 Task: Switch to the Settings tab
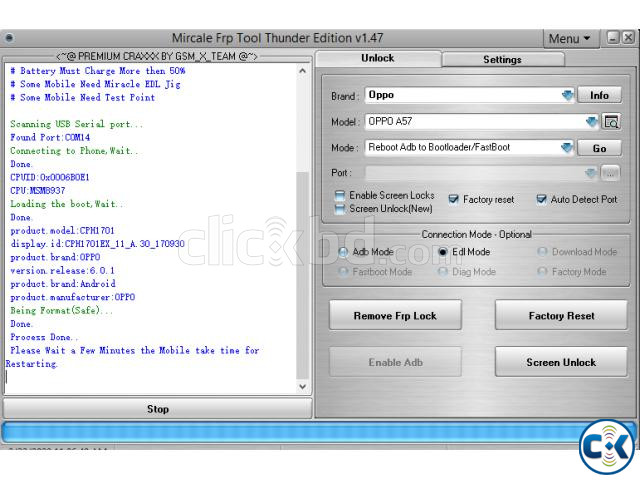[x=502, y=59]
